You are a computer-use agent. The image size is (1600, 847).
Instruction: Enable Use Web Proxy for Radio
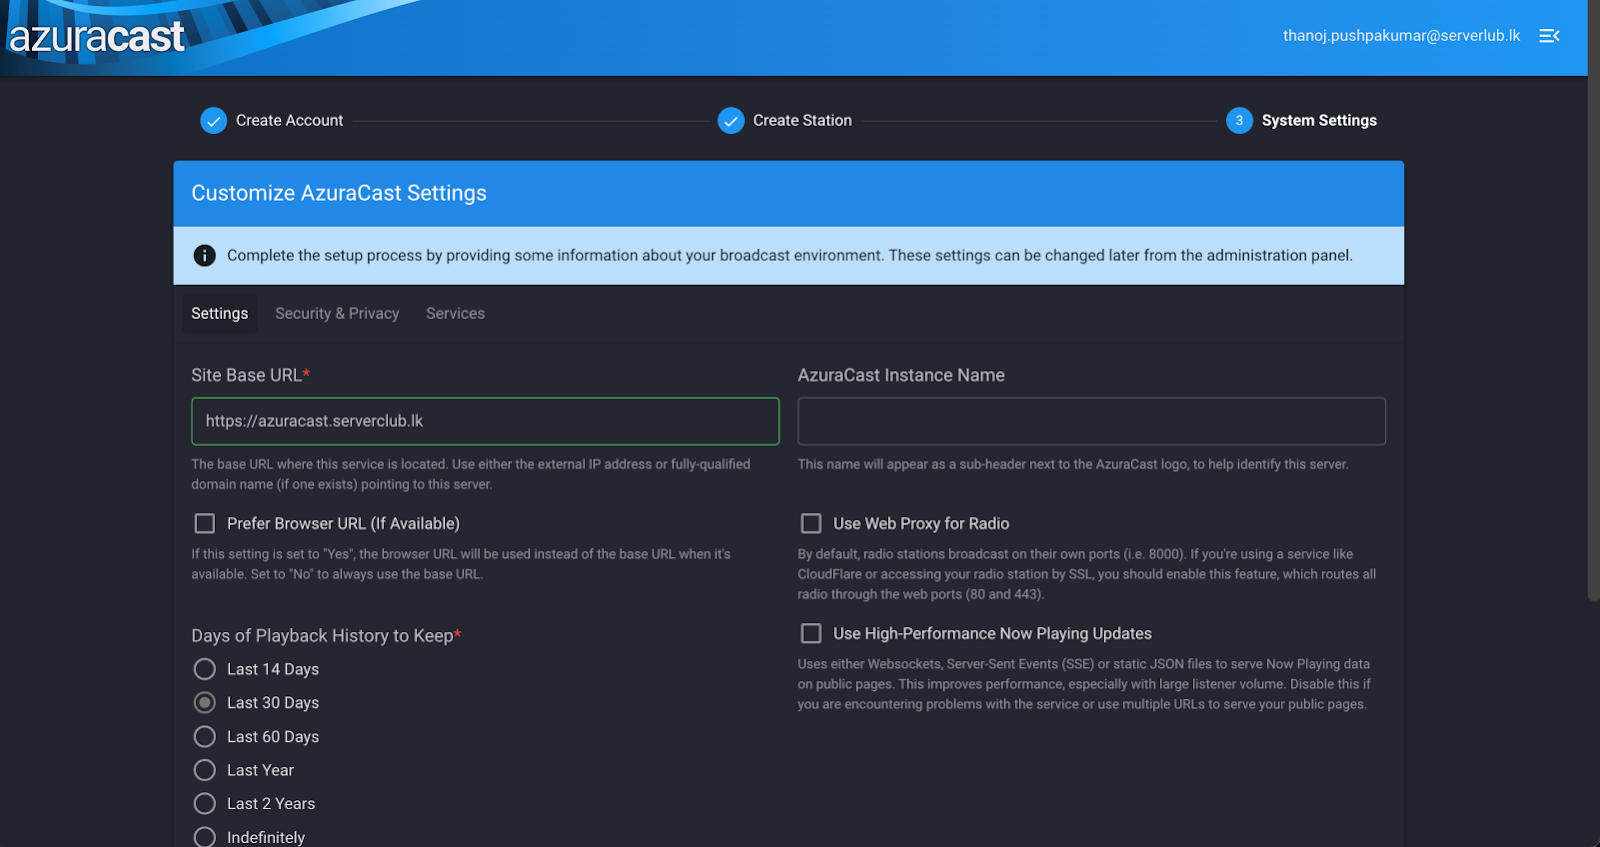(x=811, y=524)
